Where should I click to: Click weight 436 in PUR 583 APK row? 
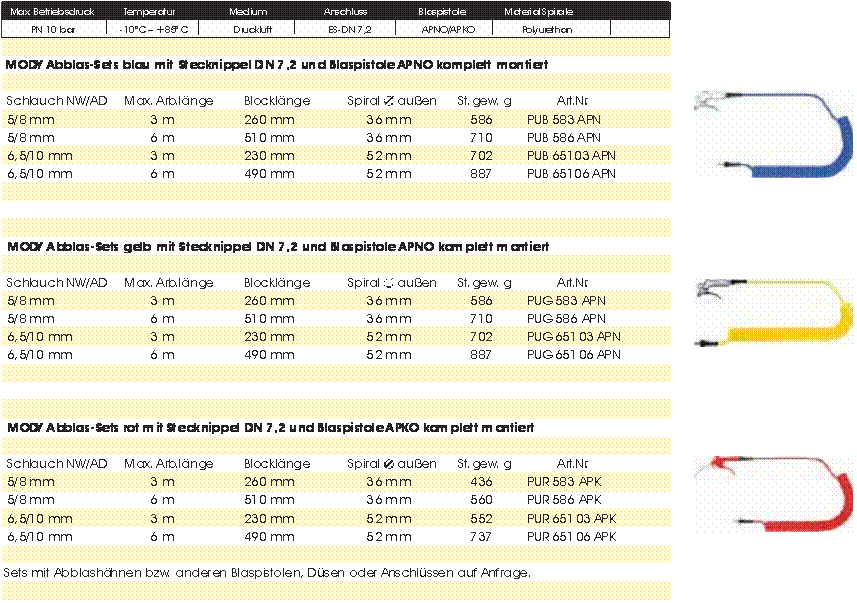pyautogui.click(x=481, y=482)
